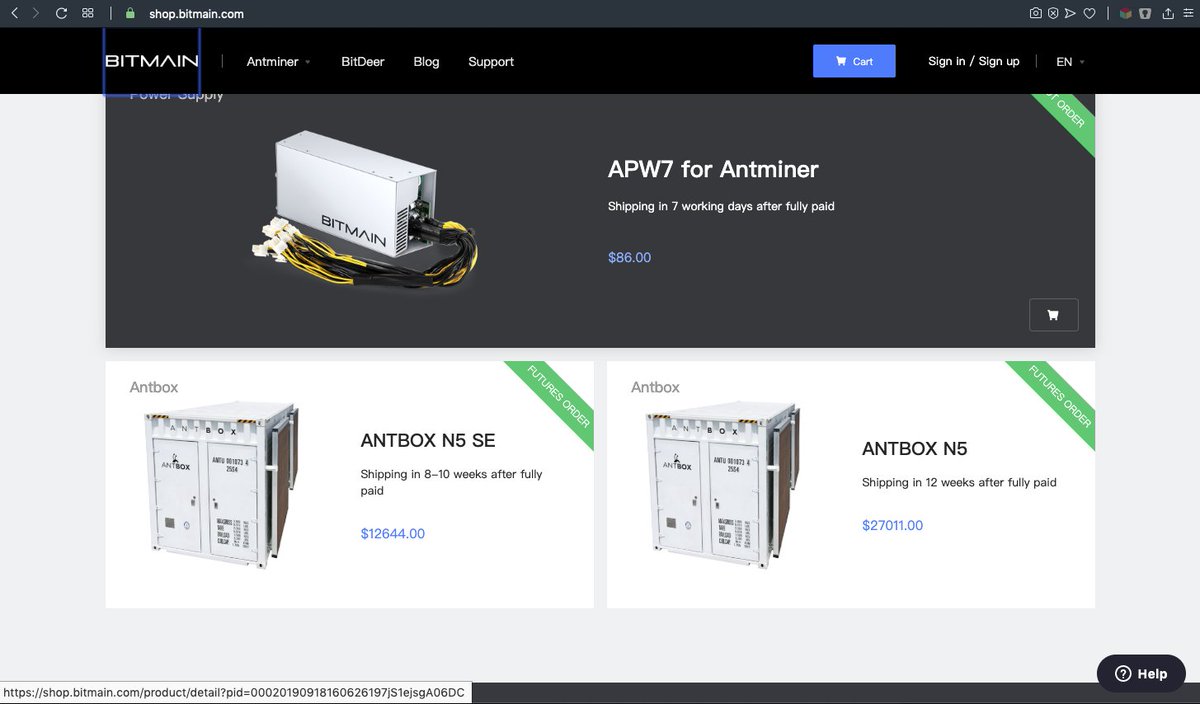
Task: Expand the EN language dropdown
Action: tap(1070, 62)
